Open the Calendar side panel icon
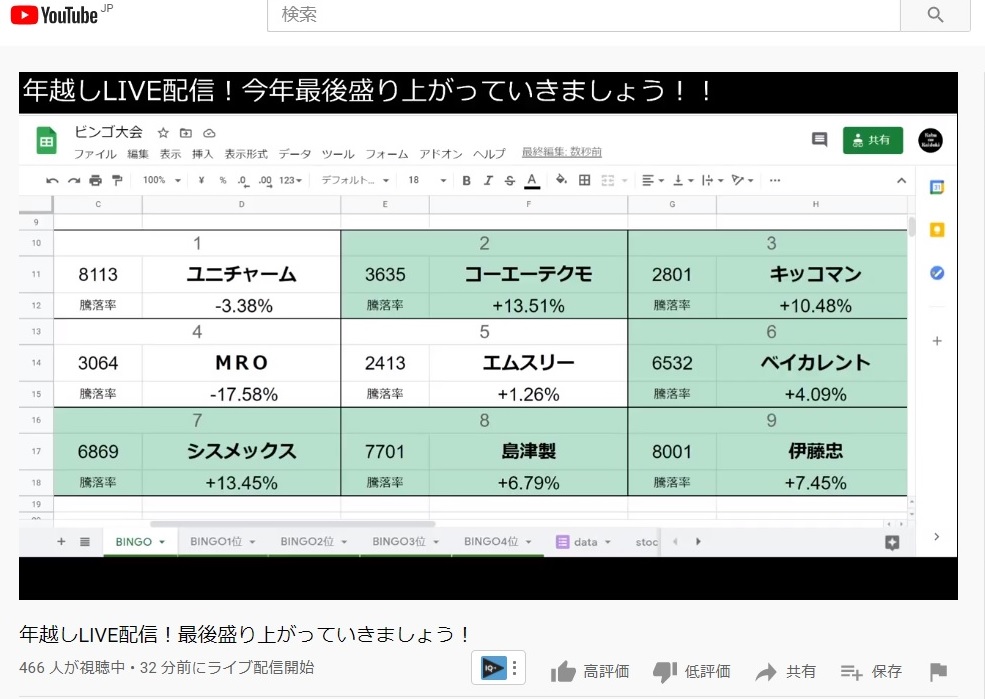The image size is (985, 699). click(937, 187)
